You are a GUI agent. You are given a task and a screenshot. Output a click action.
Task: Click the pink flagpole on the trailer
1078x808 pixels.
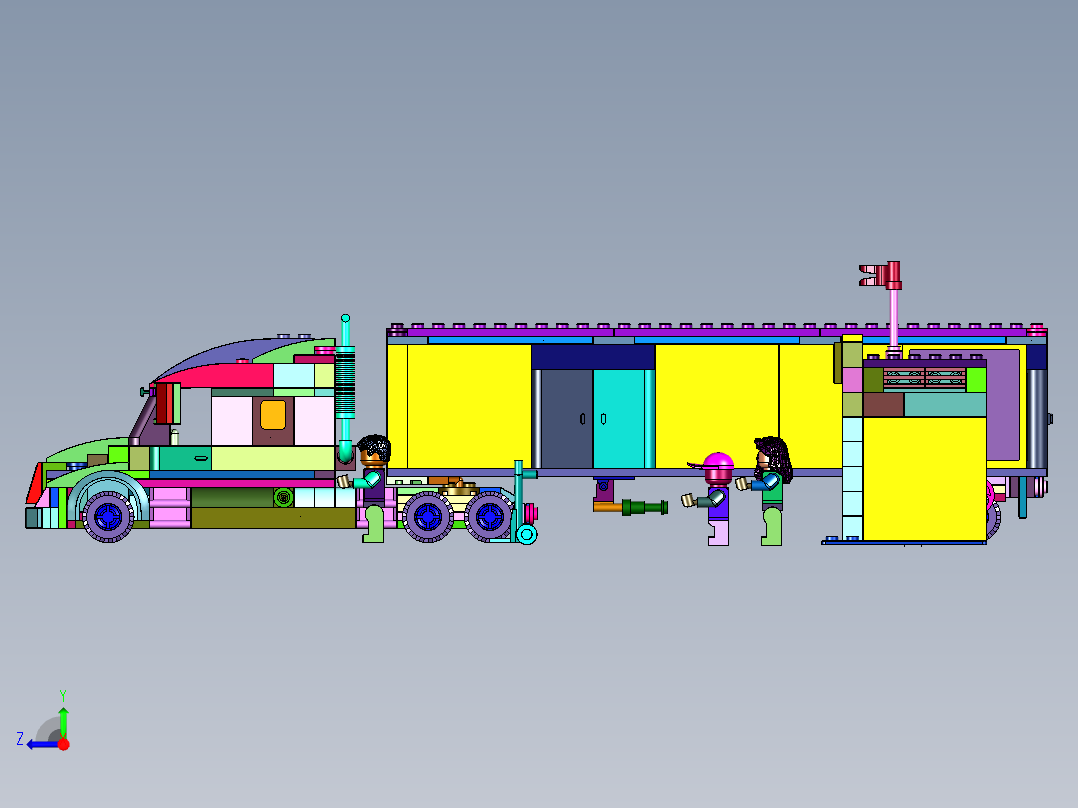click(x=893, y=320)
